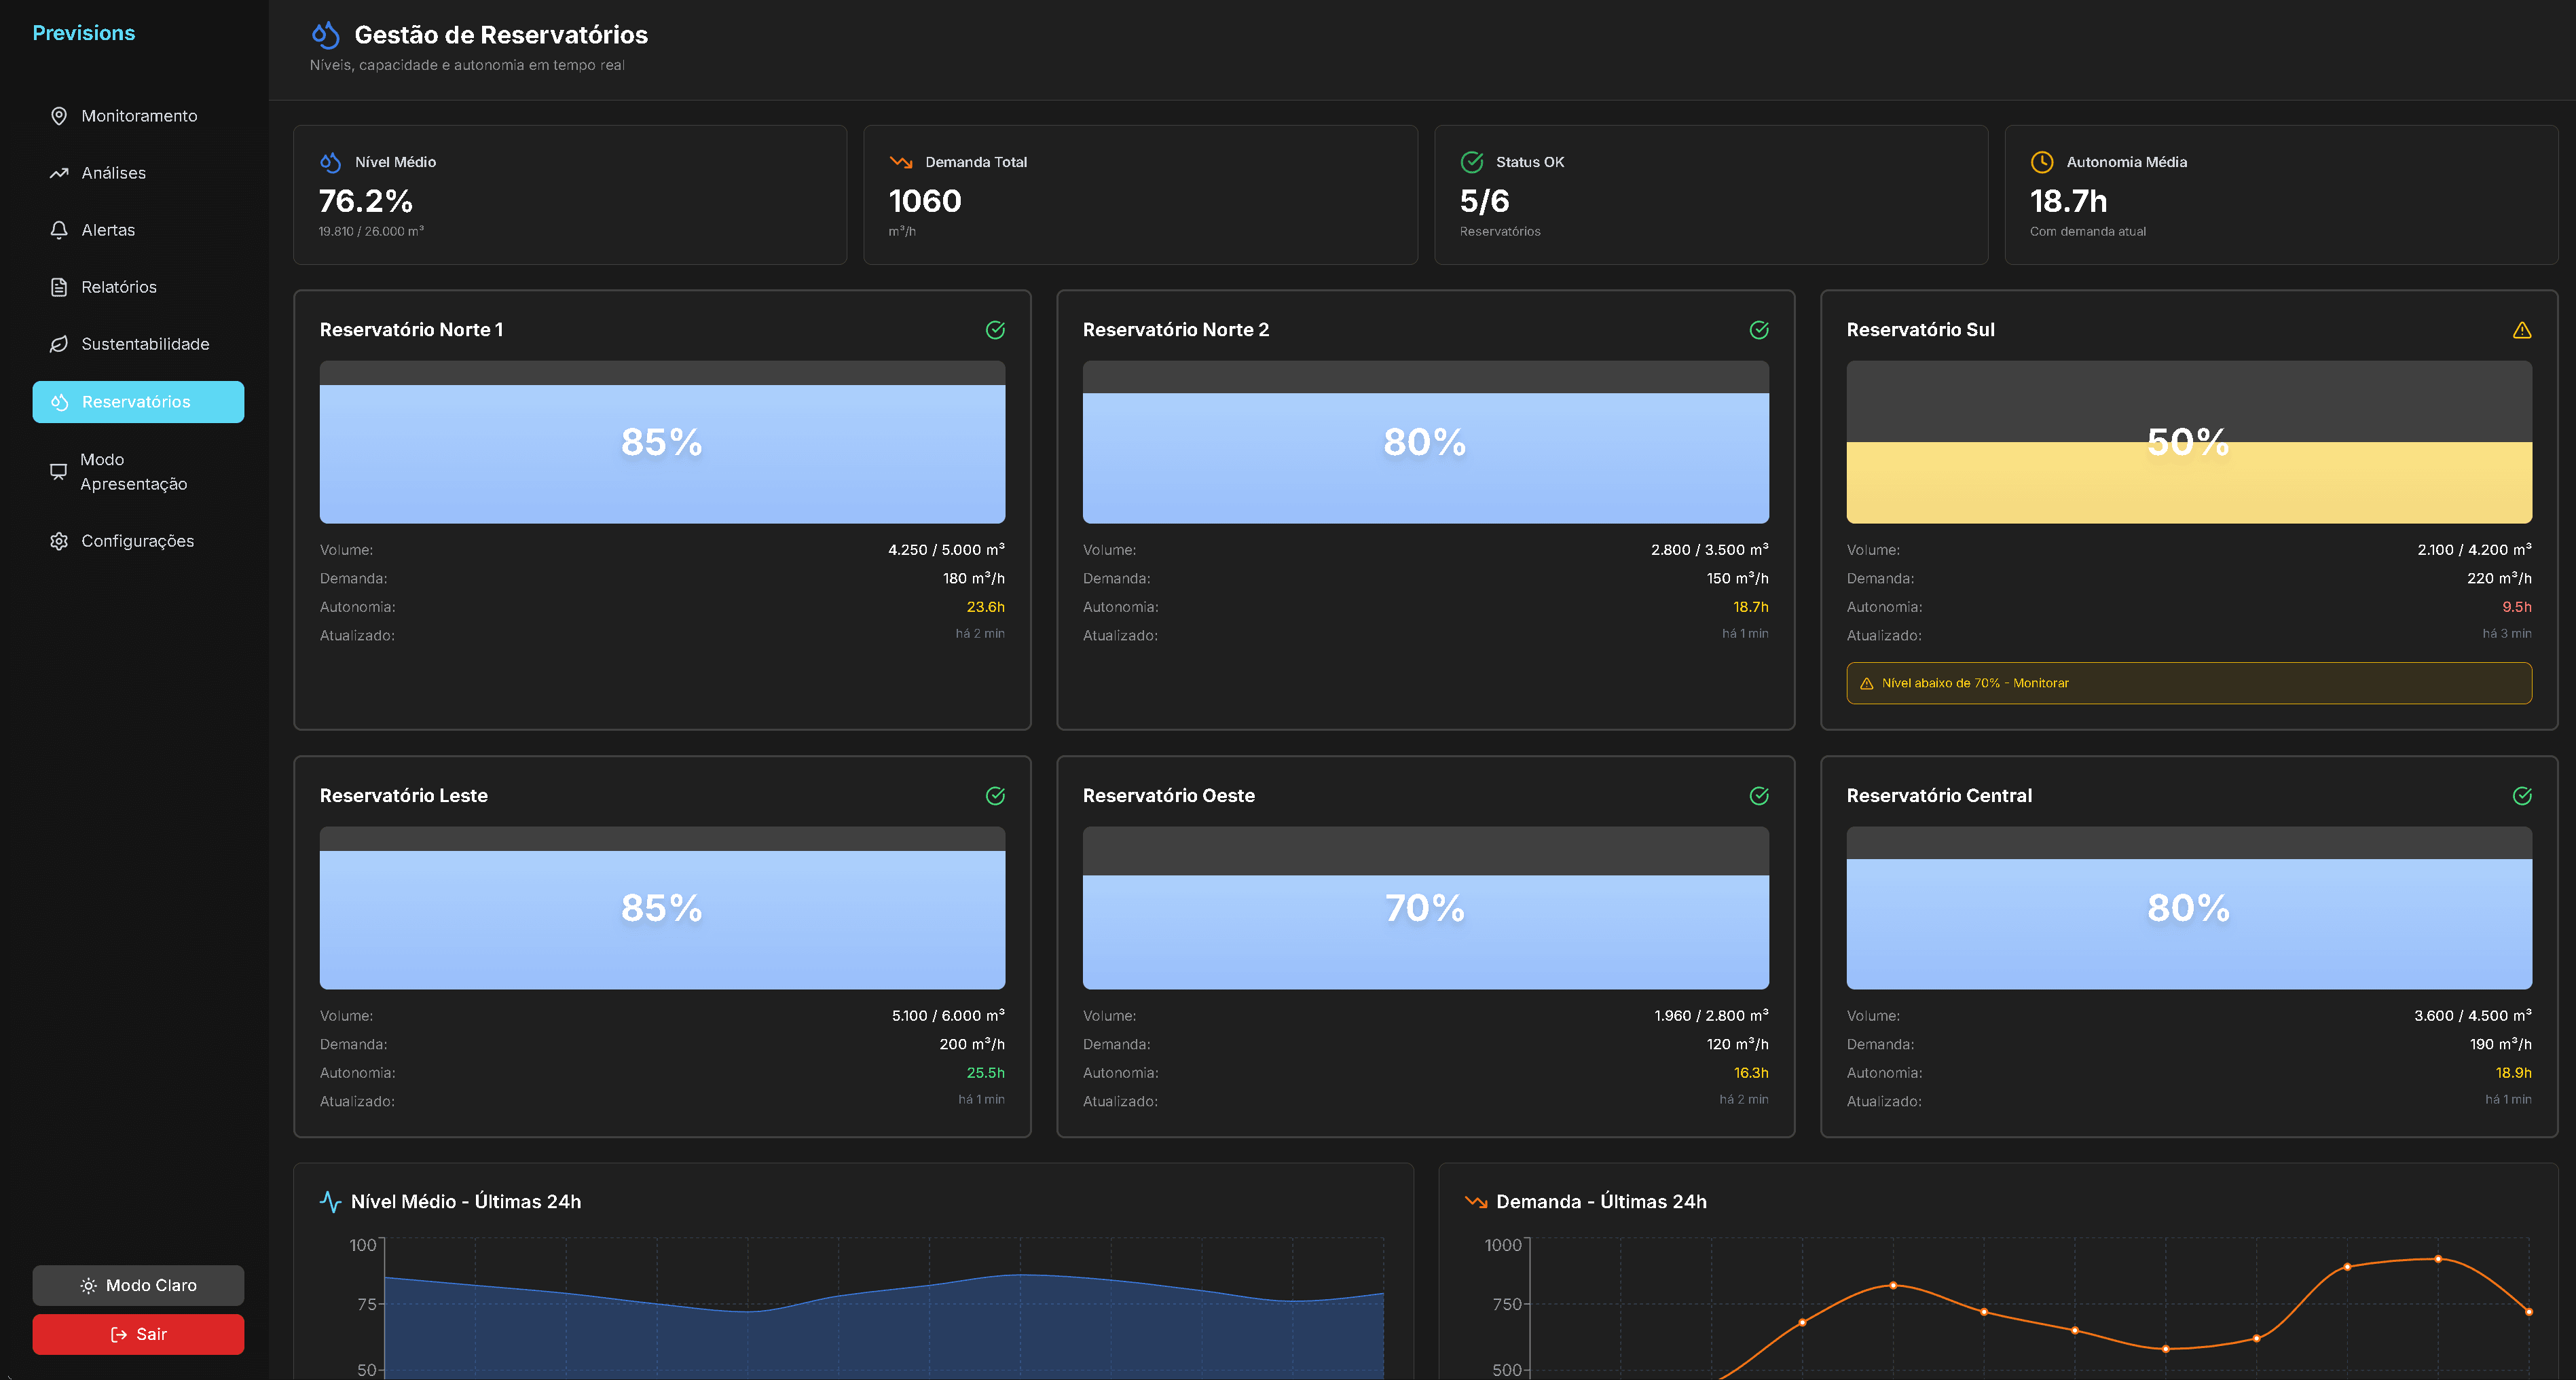2576x1380 pixels.
Task: Click the Previsions logo link
Action: point(84,33)
